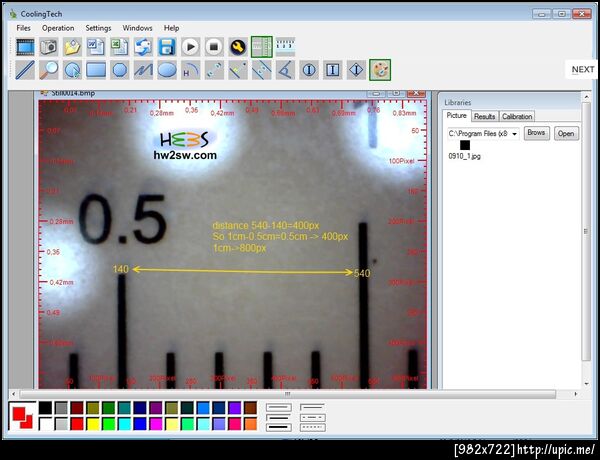This screenshot has height=460, width=600.
Task: Pick the yellow color swatch
Action: point(93,424)
